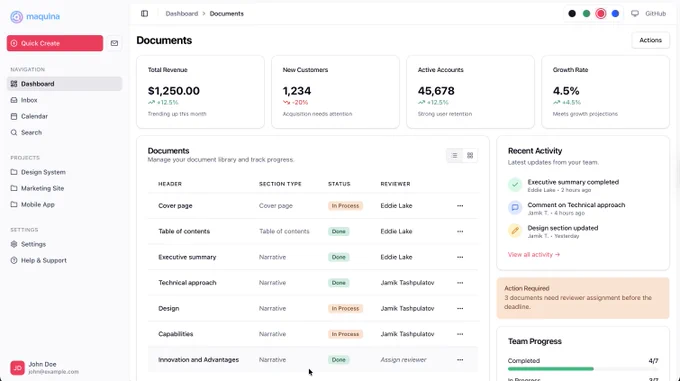Click the Marketing Site folder icon

coord(14,188)
